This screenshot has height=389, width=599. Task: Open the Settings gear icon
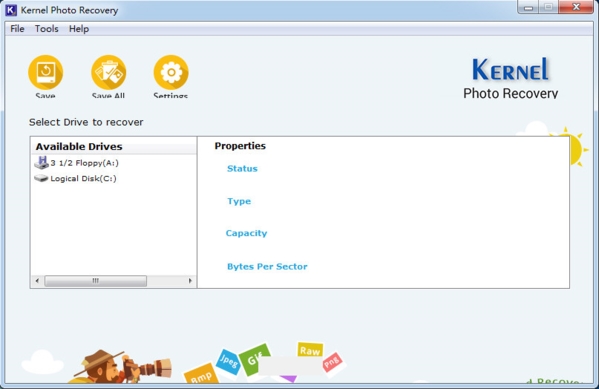171,73
